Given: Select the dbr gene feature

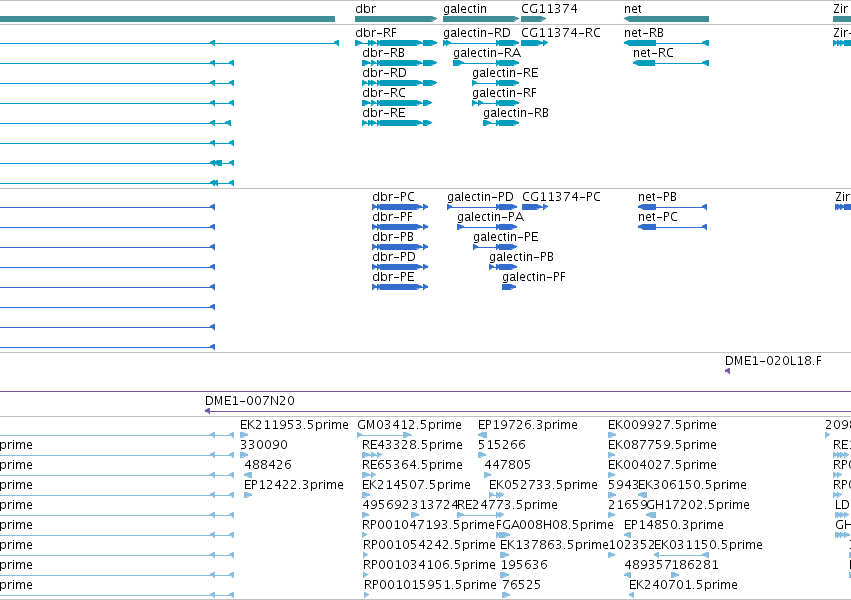Looking at the screenshot, I should [396, 19].
